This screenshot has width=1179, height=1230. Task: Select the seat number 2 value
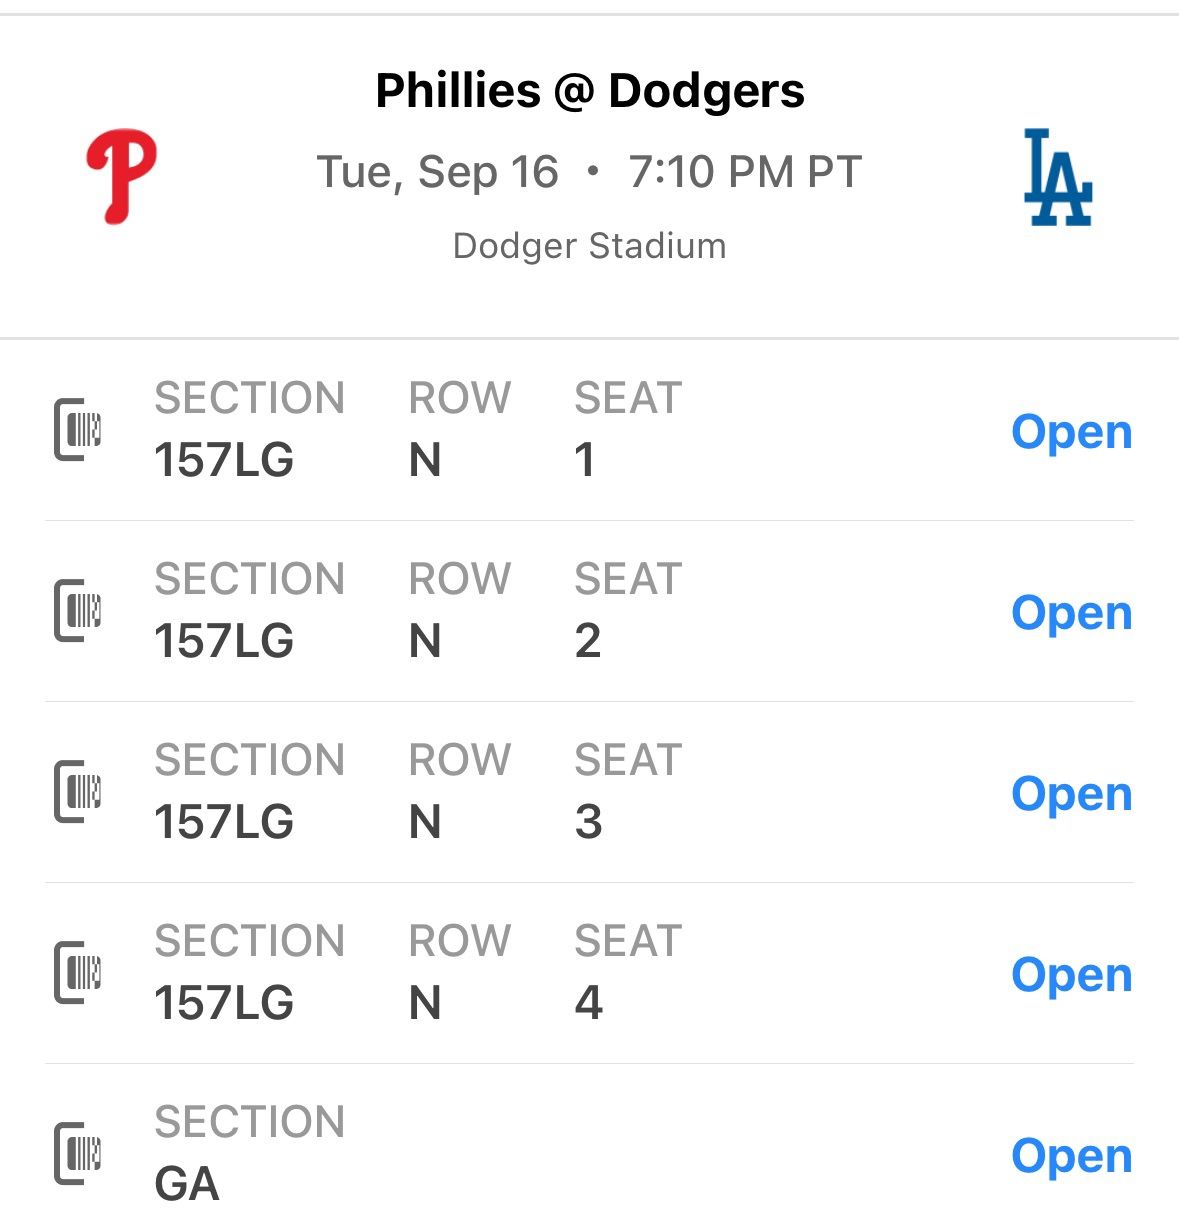pyautogui.click(x=588, y=641)
